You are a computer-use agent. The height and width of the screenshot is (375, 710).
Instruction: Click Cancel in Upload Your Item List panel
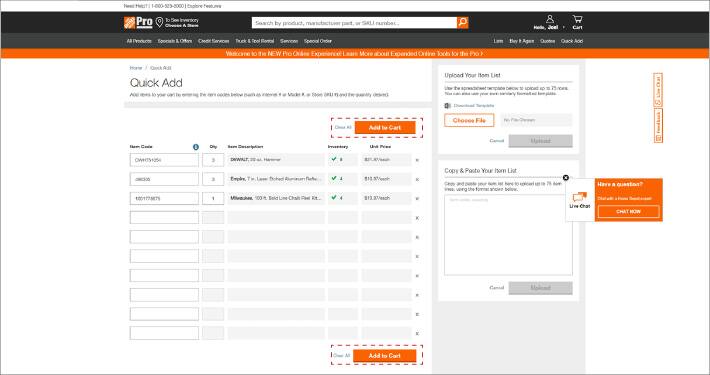(497, 141)
